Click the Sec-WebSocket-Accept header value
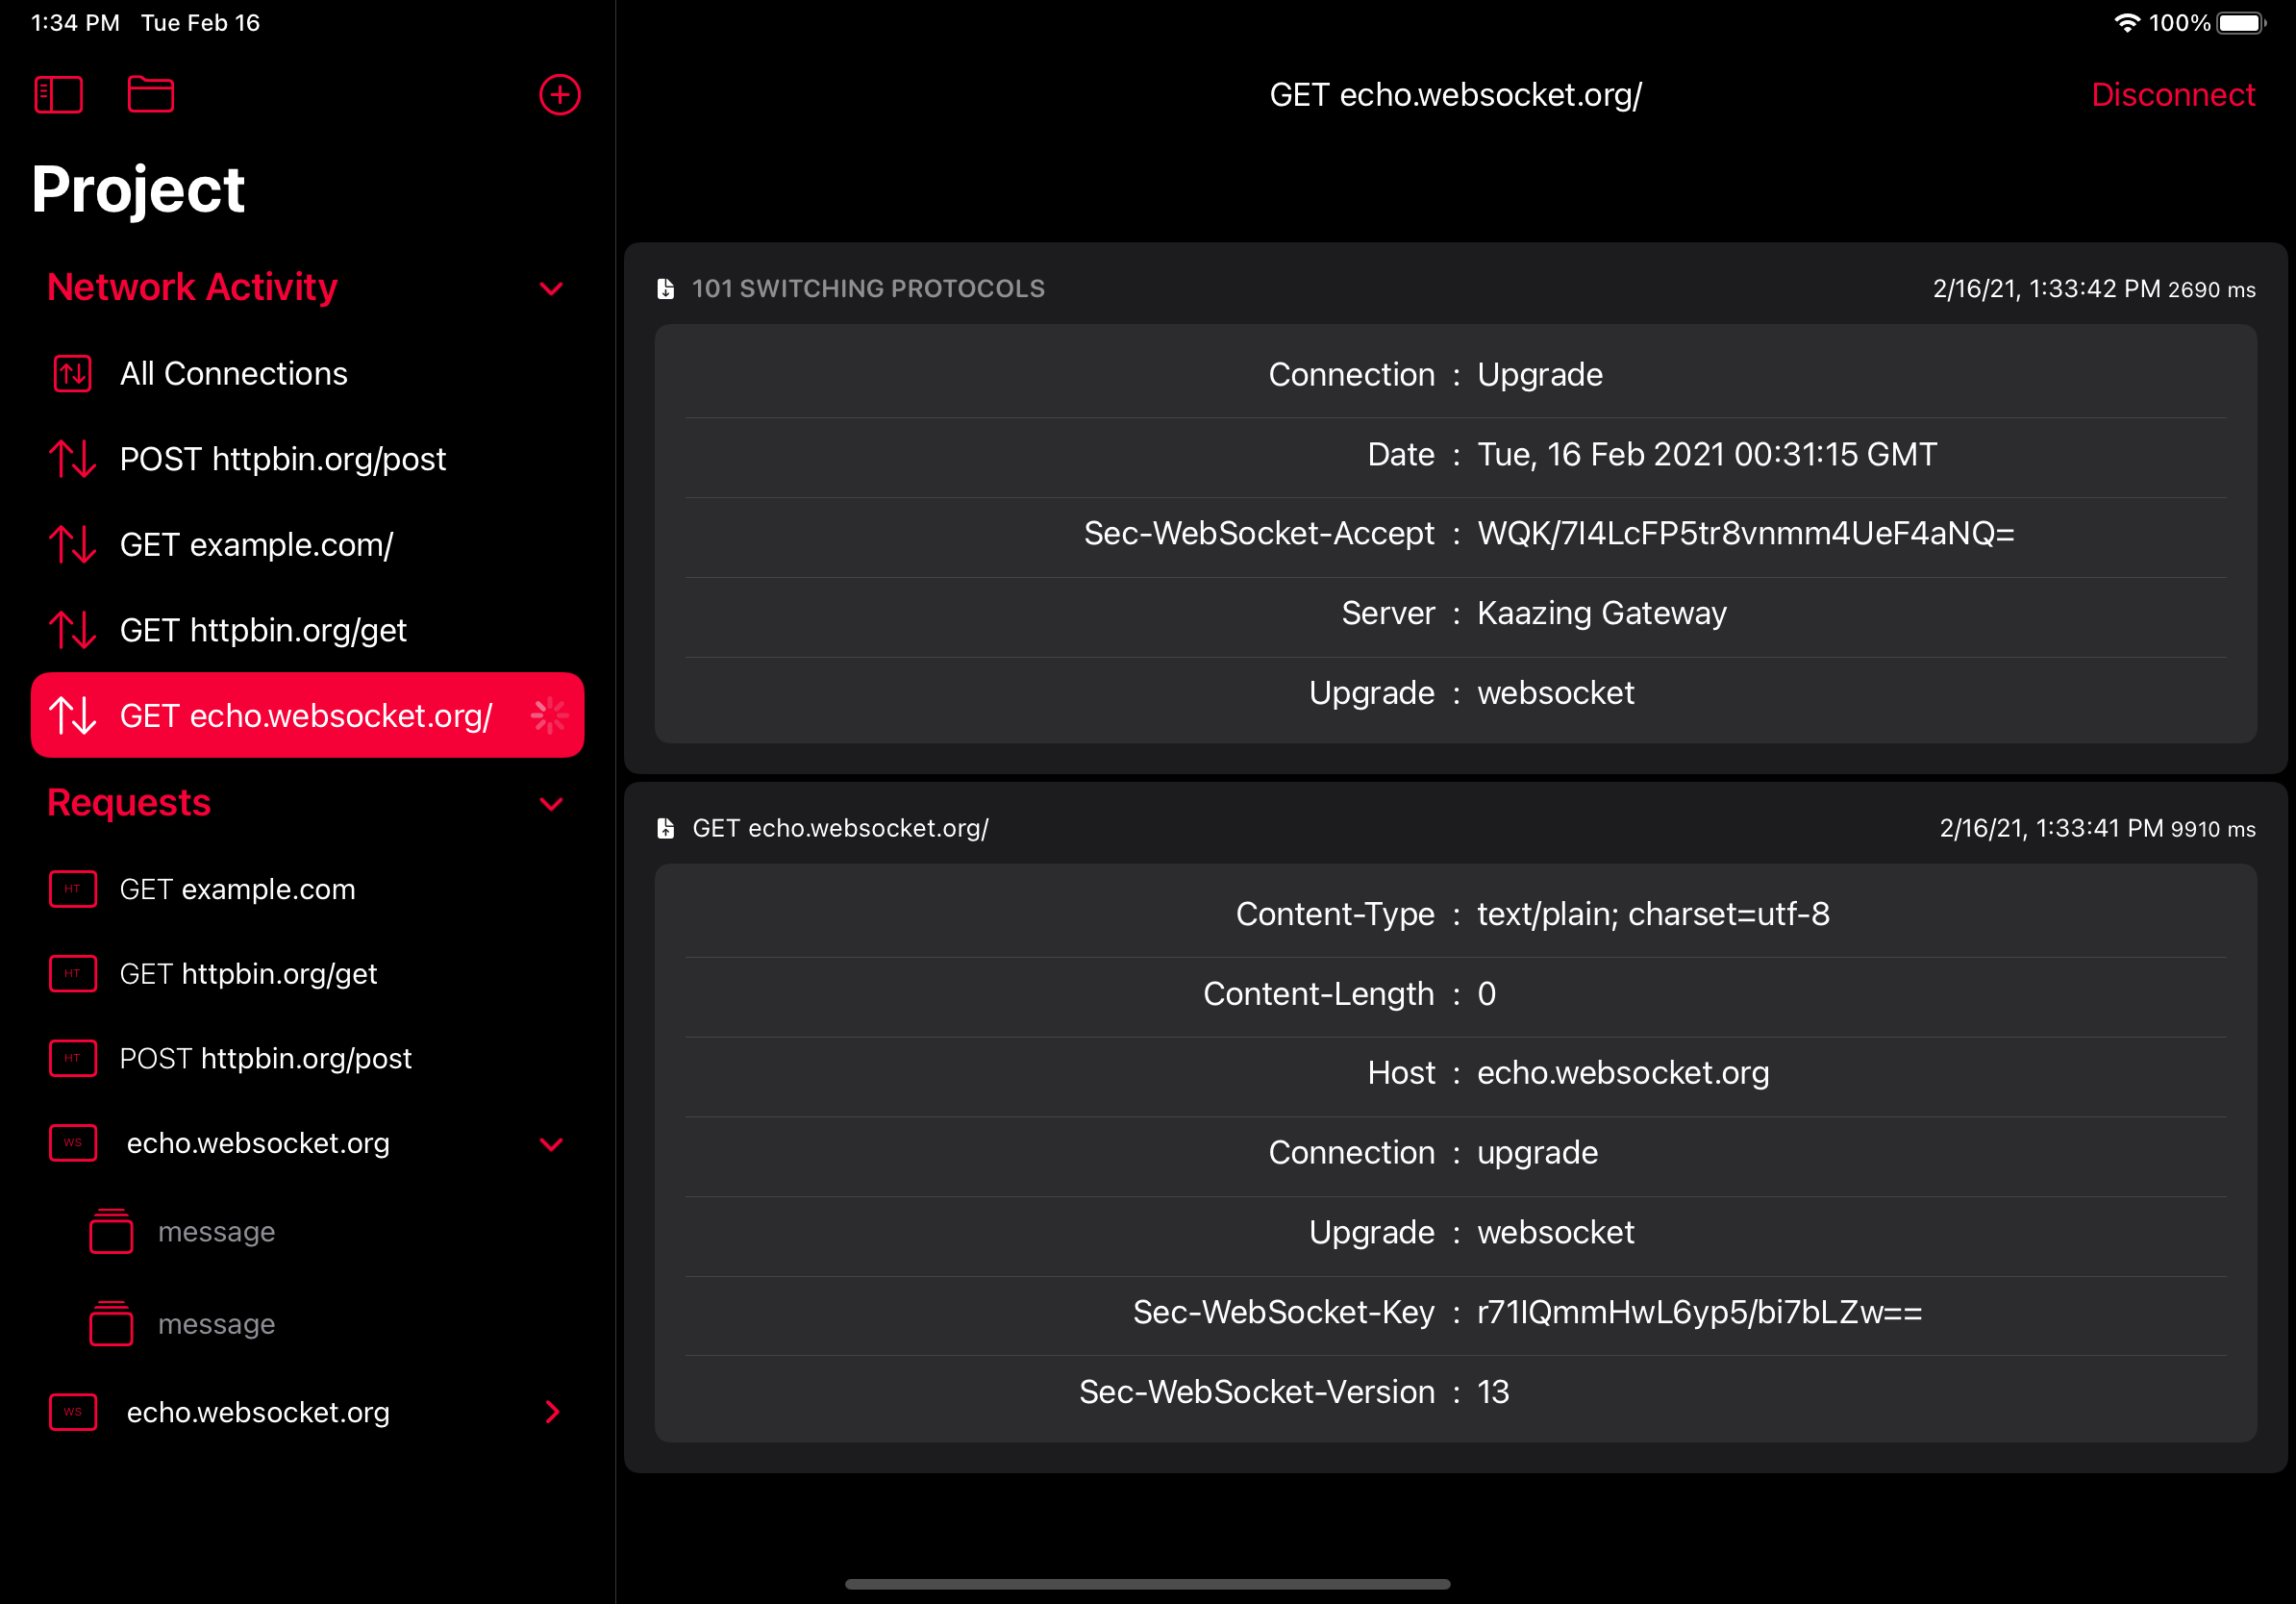Viewport: 2296px width, 1604px height. 1745,534
